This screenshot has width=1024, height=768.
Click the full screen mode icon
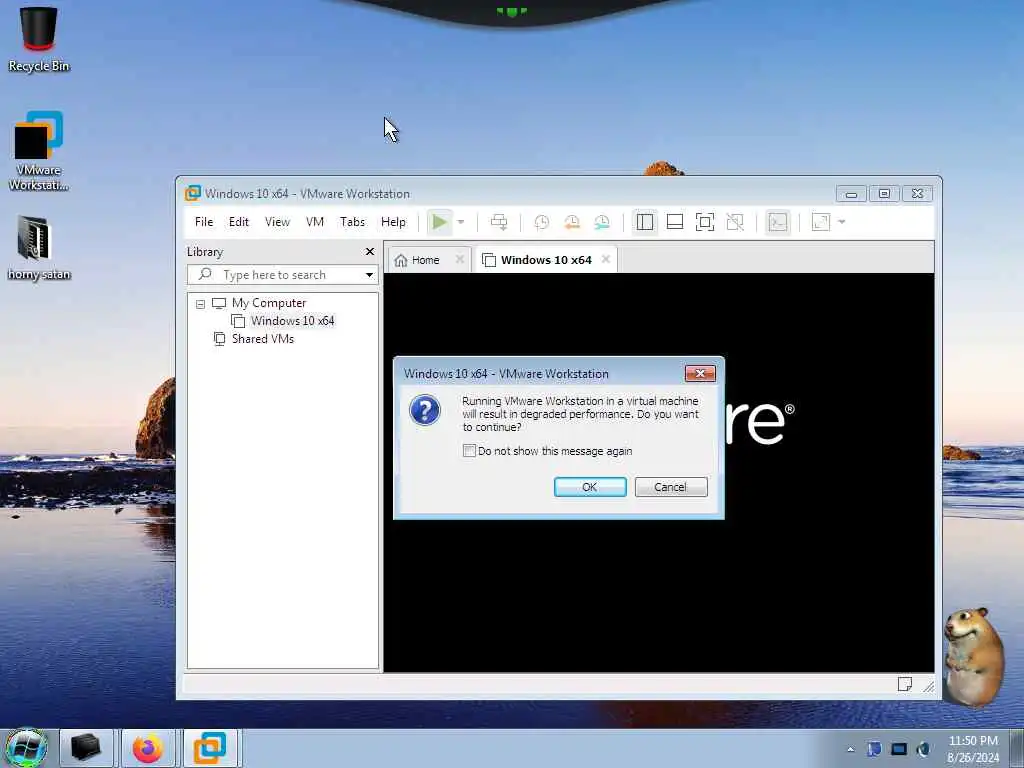705,222
